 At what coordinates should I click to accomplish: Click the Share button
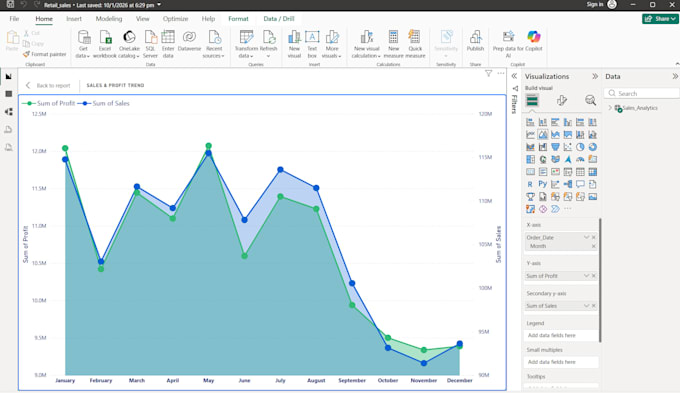[x=660, y=19]
